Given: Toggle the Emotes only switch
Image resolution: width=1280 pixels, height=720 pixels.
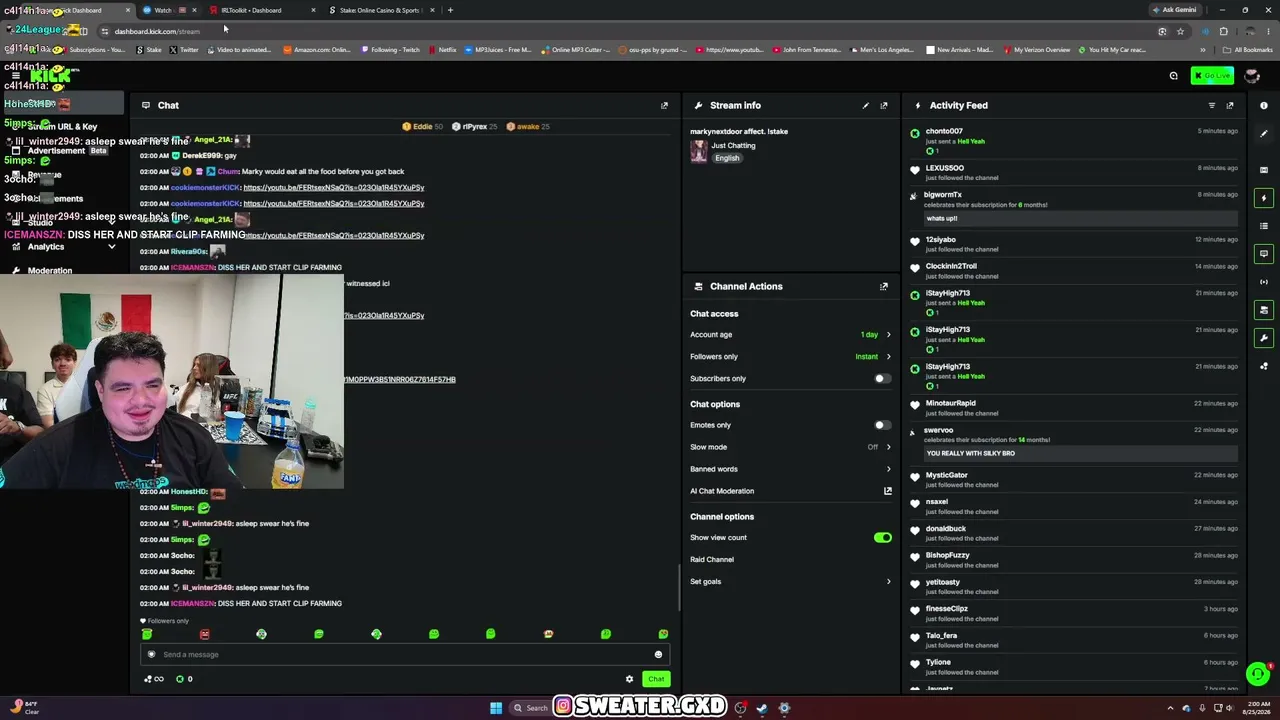Looking at the screenshot, I should (882, 425).
